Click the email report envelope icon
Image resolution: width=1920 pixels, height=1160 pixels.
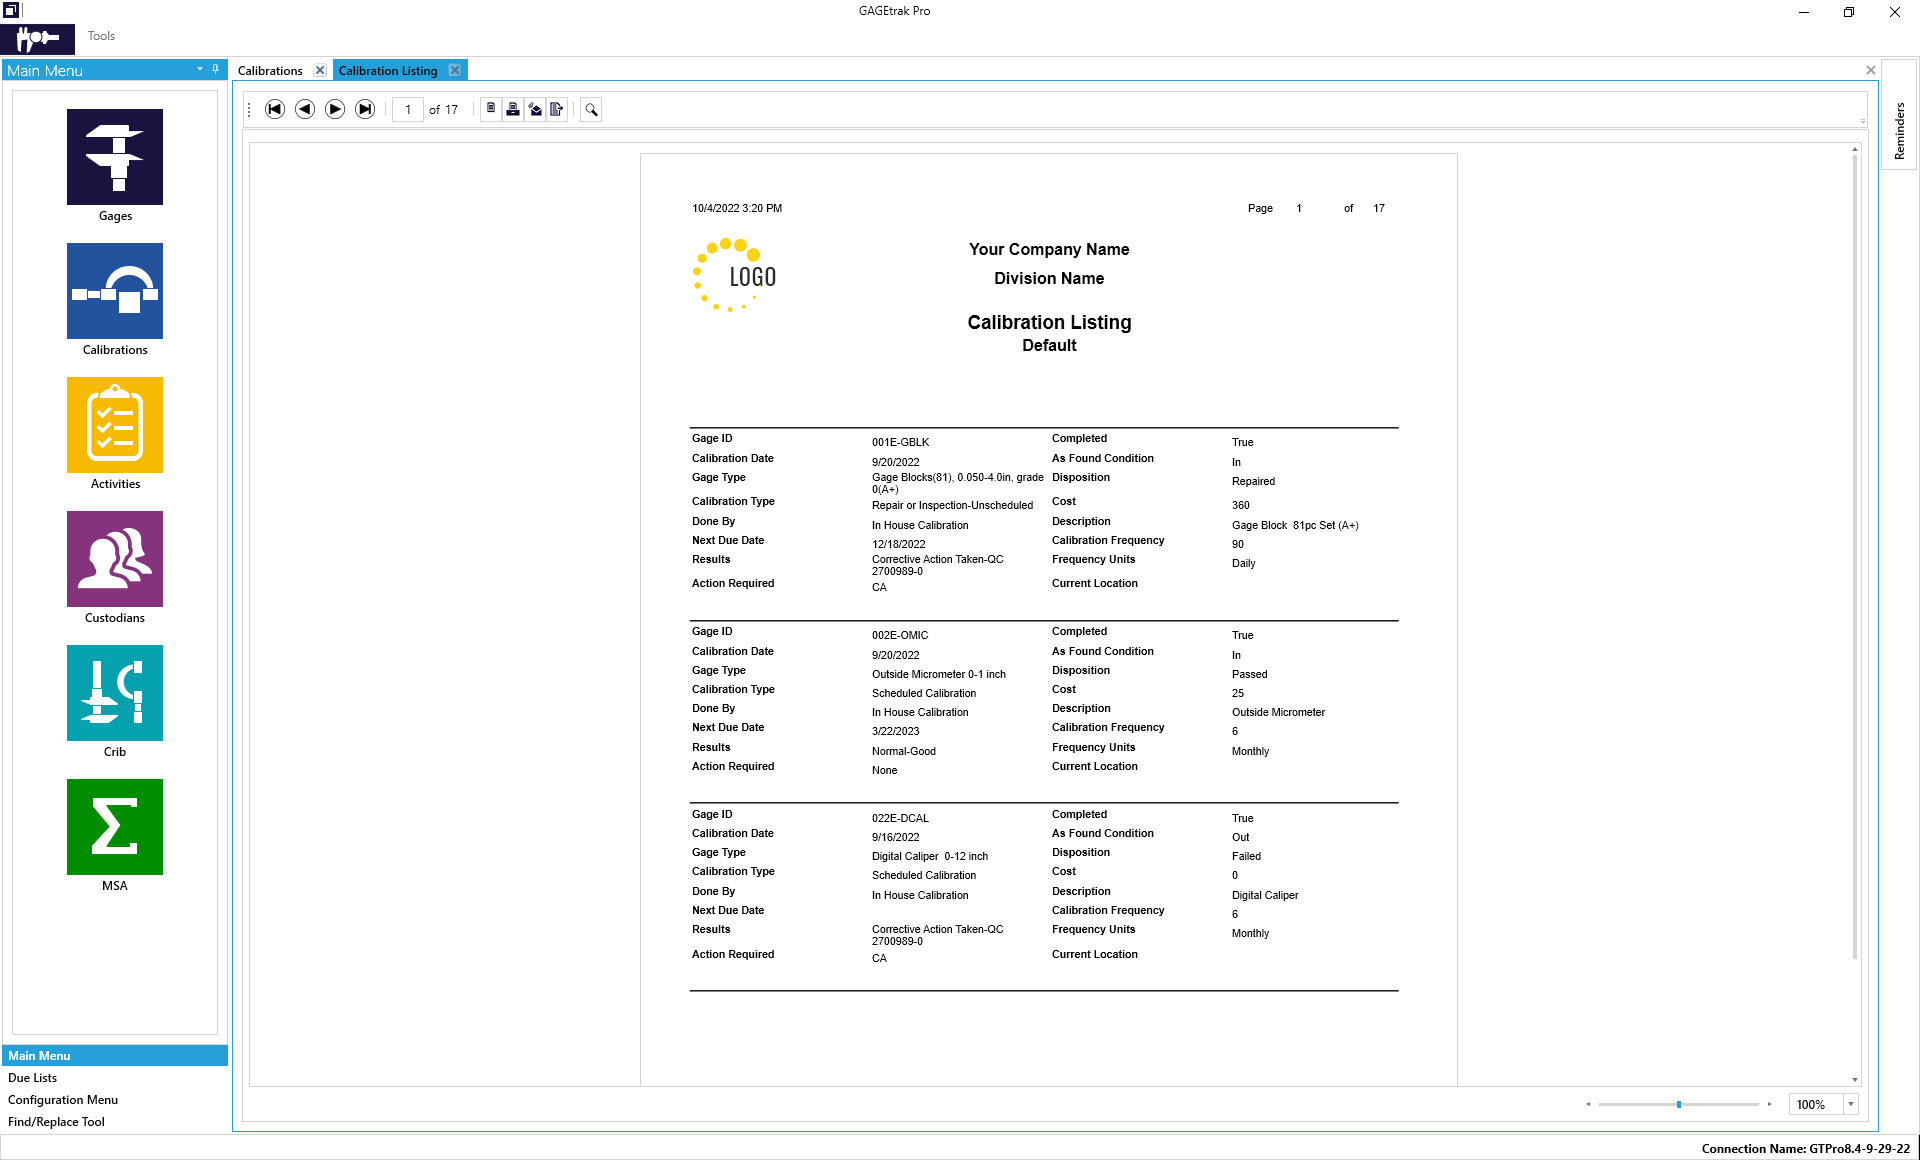click(535, 109)
